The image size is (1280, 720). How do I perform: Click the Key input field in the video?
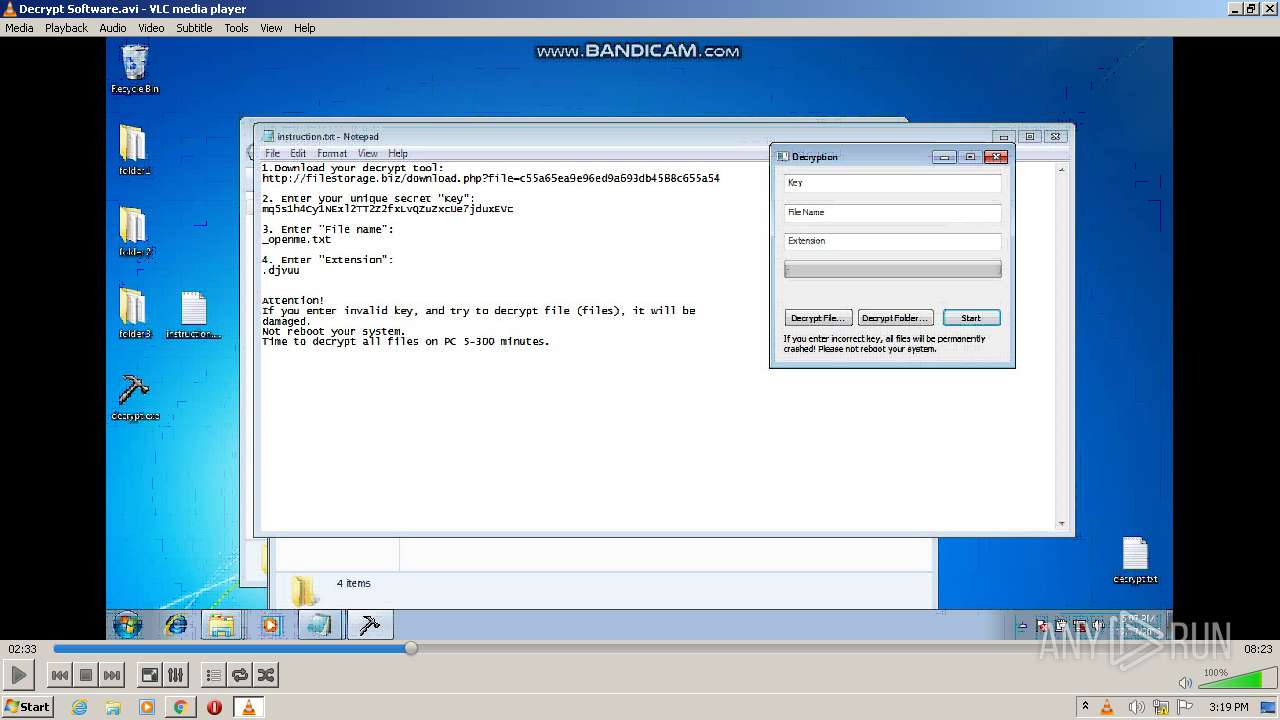(892, 183)
